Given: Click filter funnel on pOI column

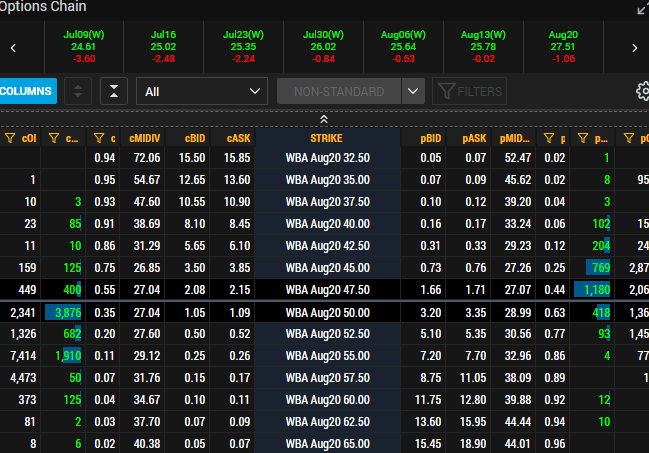Looking at the screenshot, I should click(629, 138).
